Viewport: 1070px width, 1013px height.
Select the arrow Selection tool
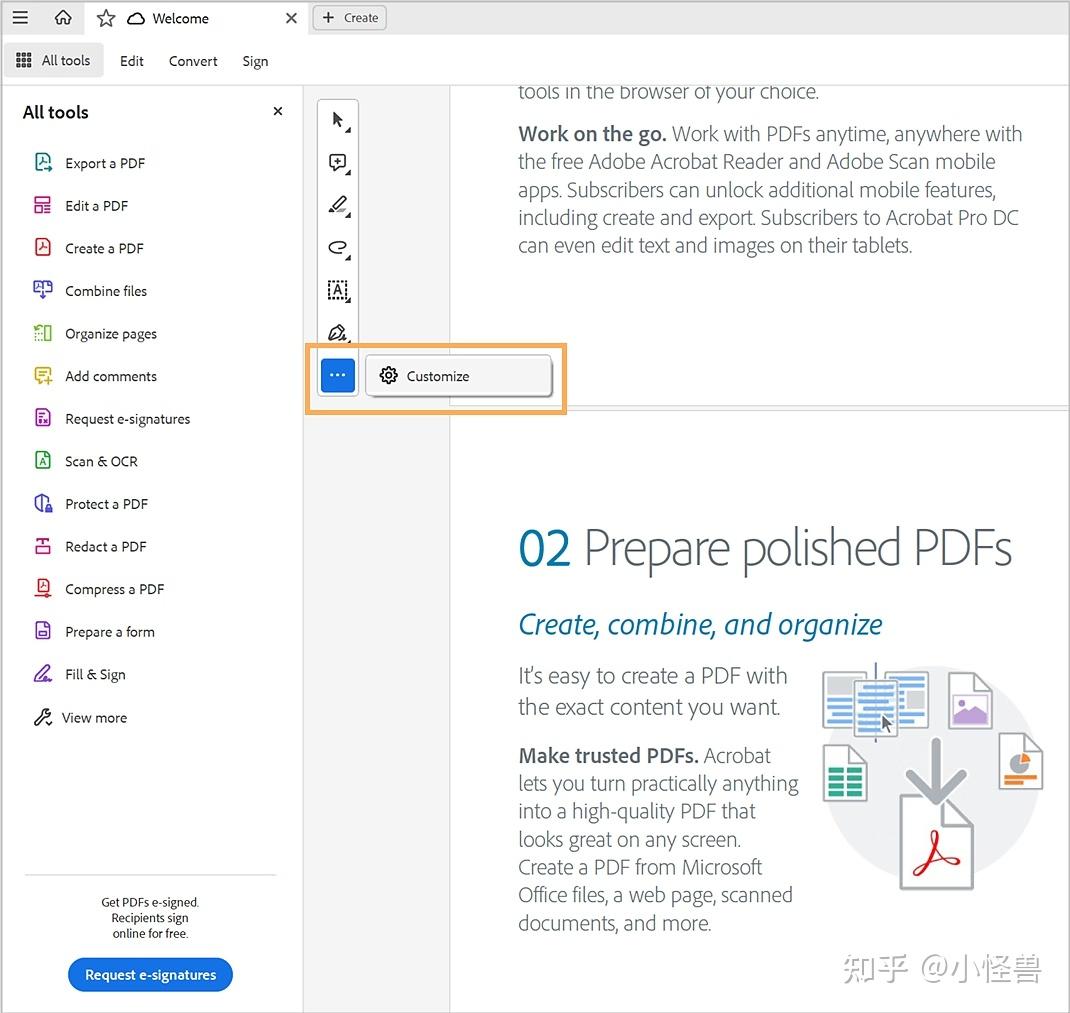click(335, 118)
